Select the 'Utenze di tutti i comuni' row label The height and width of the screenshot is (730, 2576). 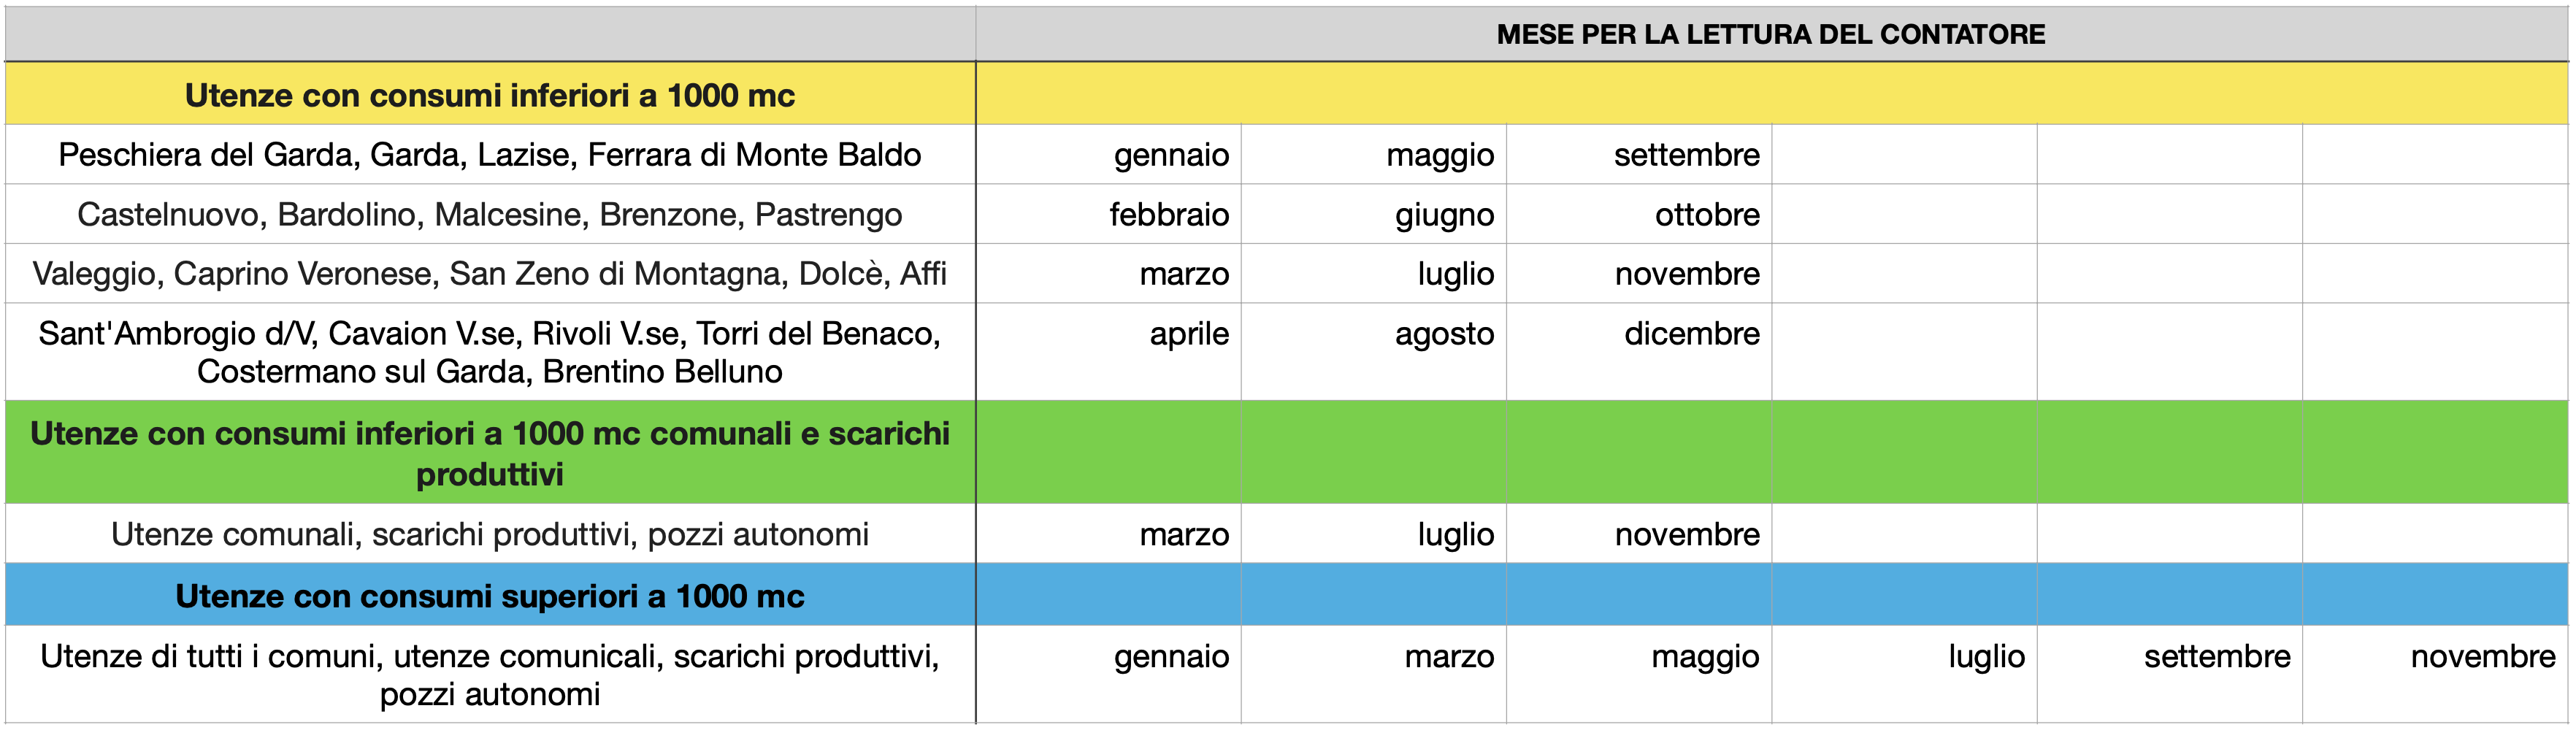(489, 675)
